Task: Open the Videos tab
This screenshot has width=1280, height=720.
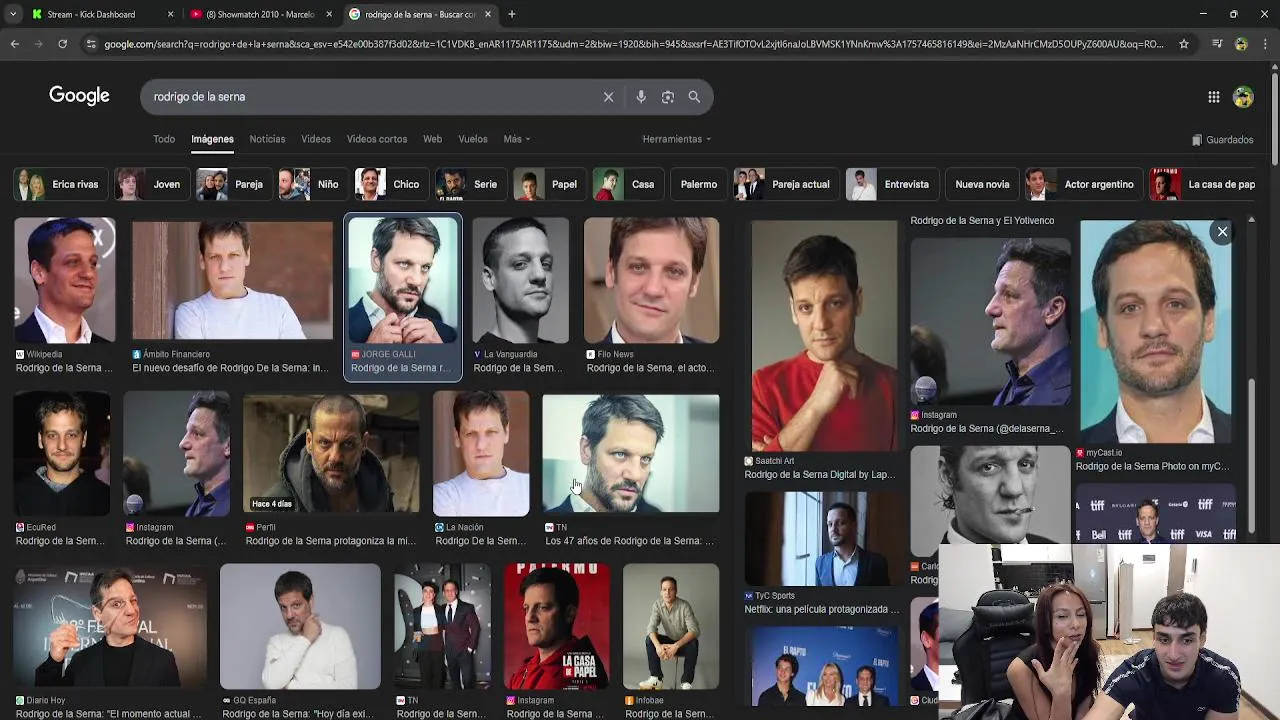Action: (316, 139)
